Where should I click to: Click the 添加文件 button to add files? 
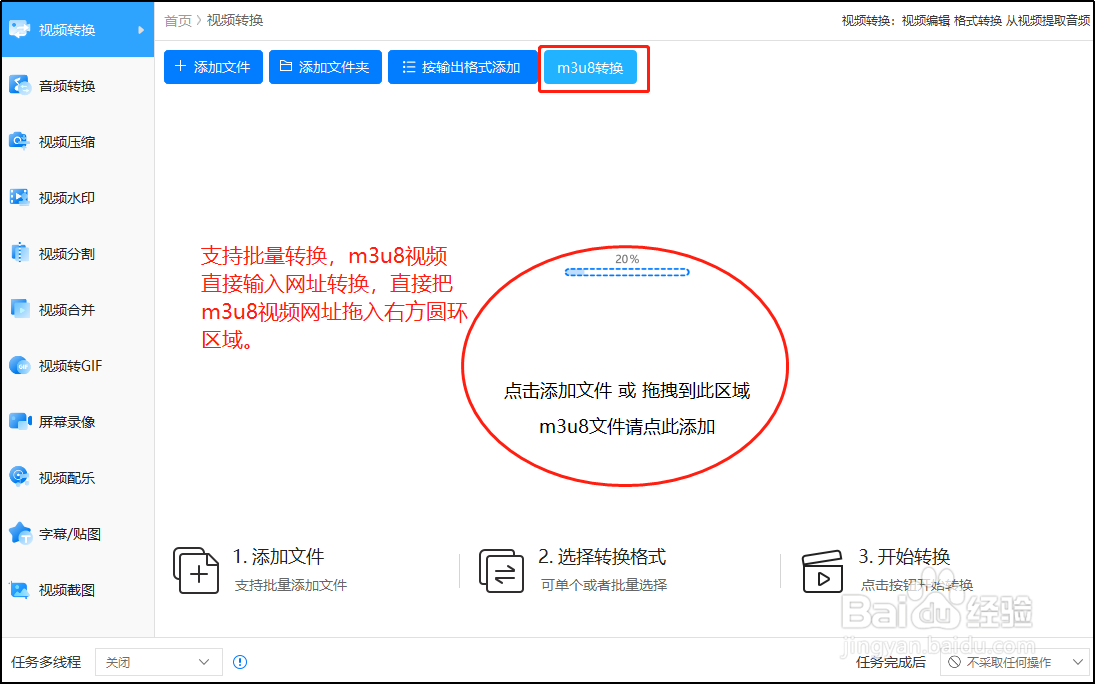click(x=213, y=67)
